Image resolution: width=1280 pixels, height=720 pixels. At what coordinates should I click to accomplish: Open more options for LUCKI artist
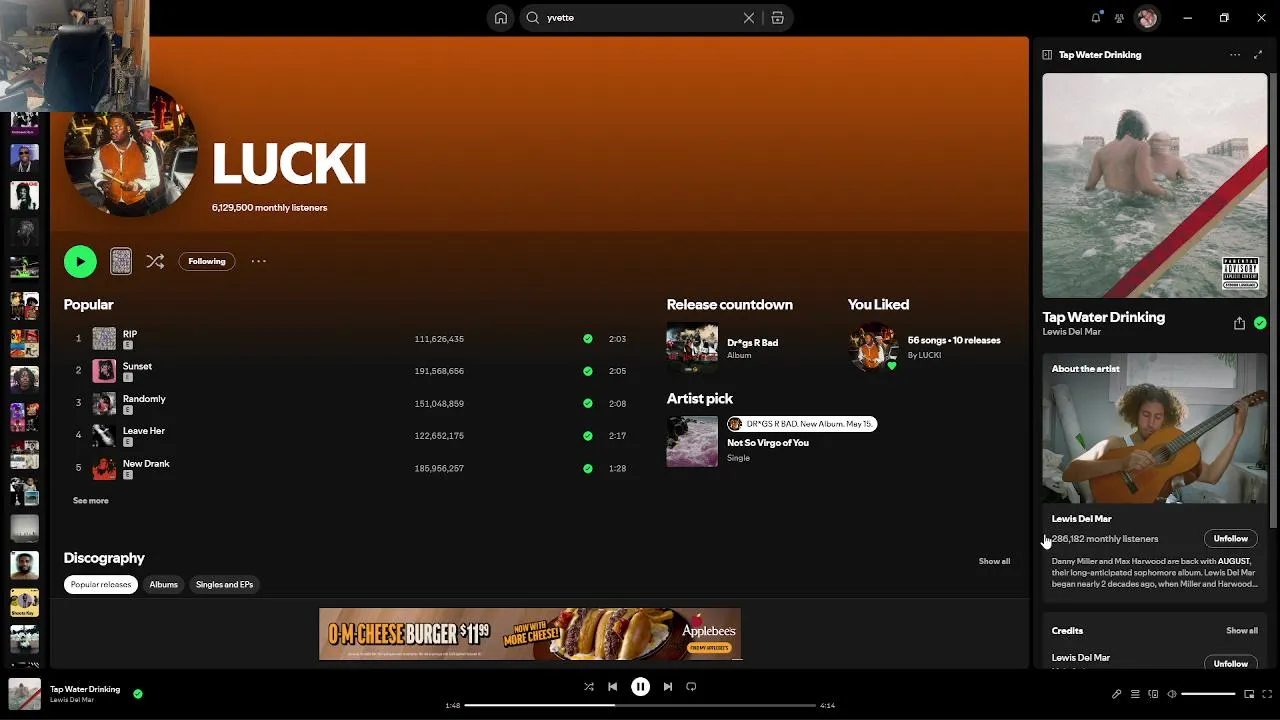tap(259, 261)
